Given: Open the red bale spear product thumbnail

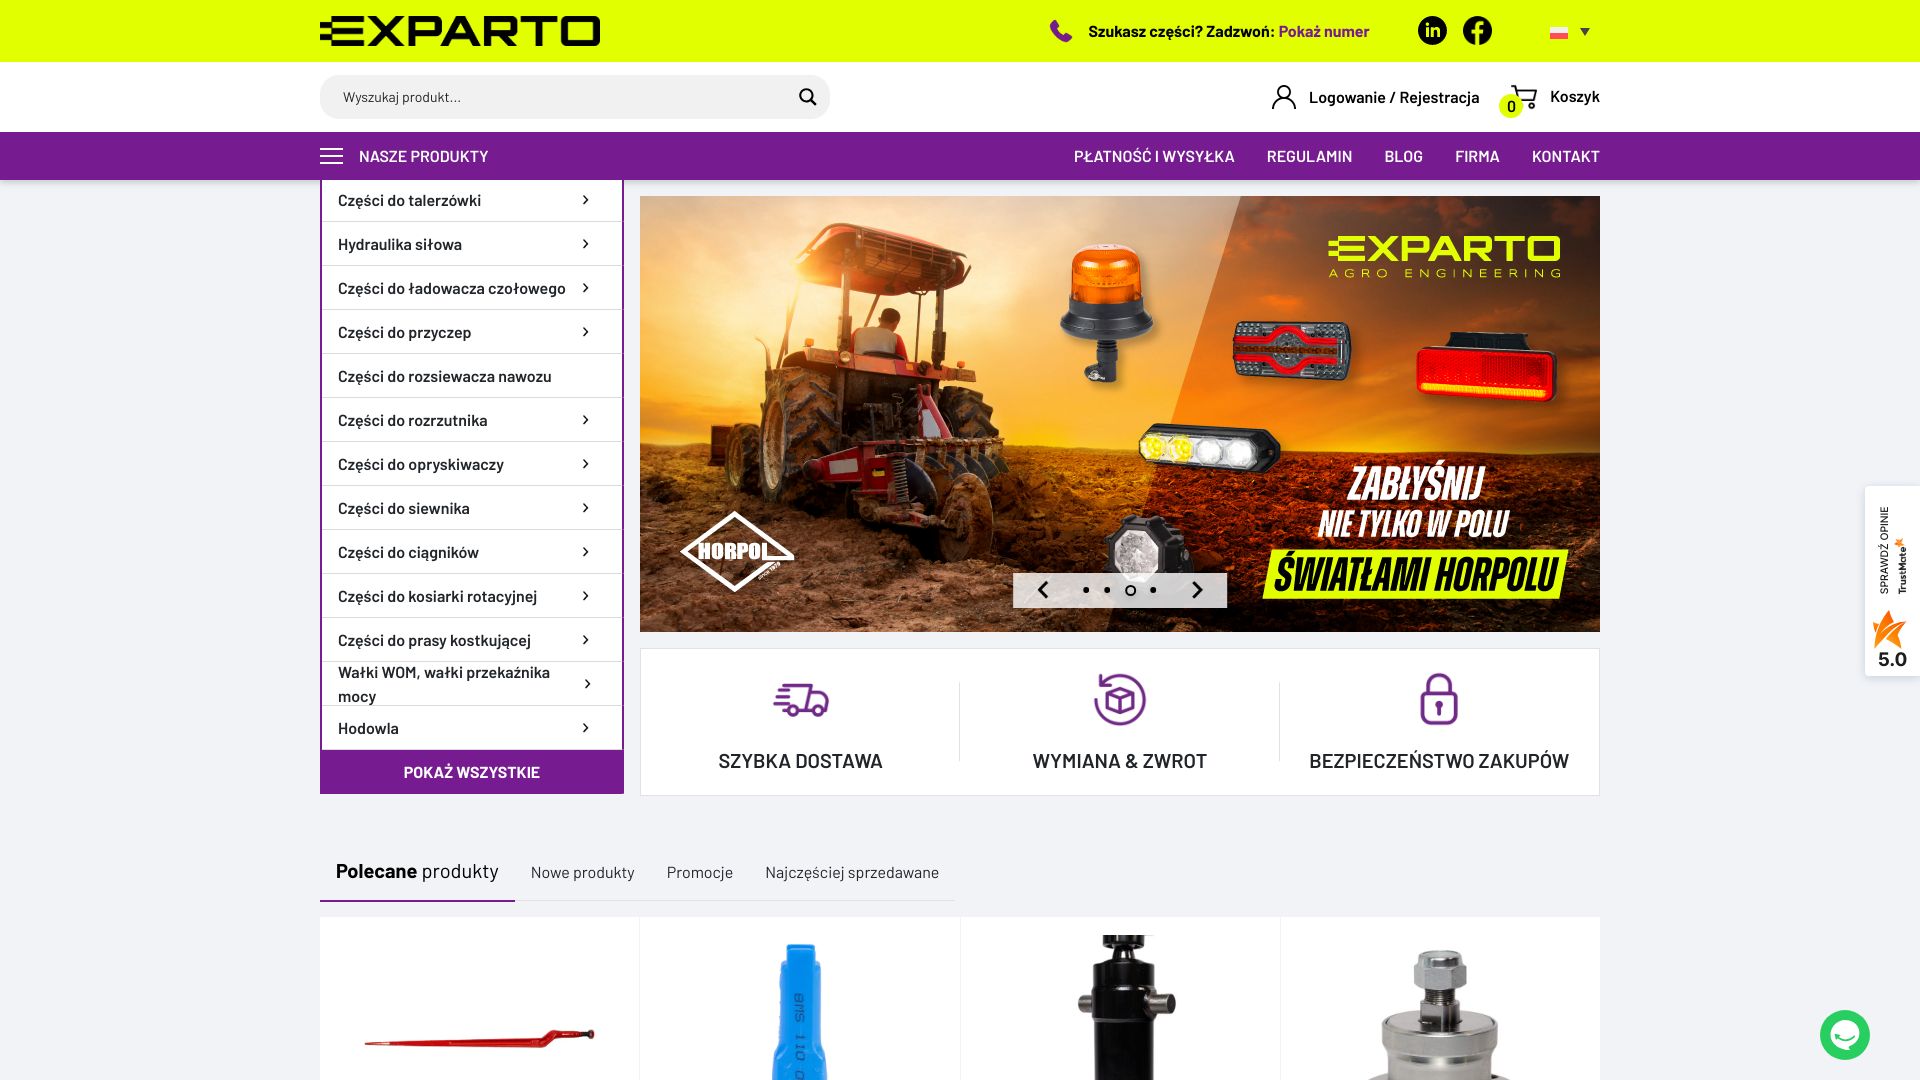Looking at the screenshot, I should point(479,1038).
